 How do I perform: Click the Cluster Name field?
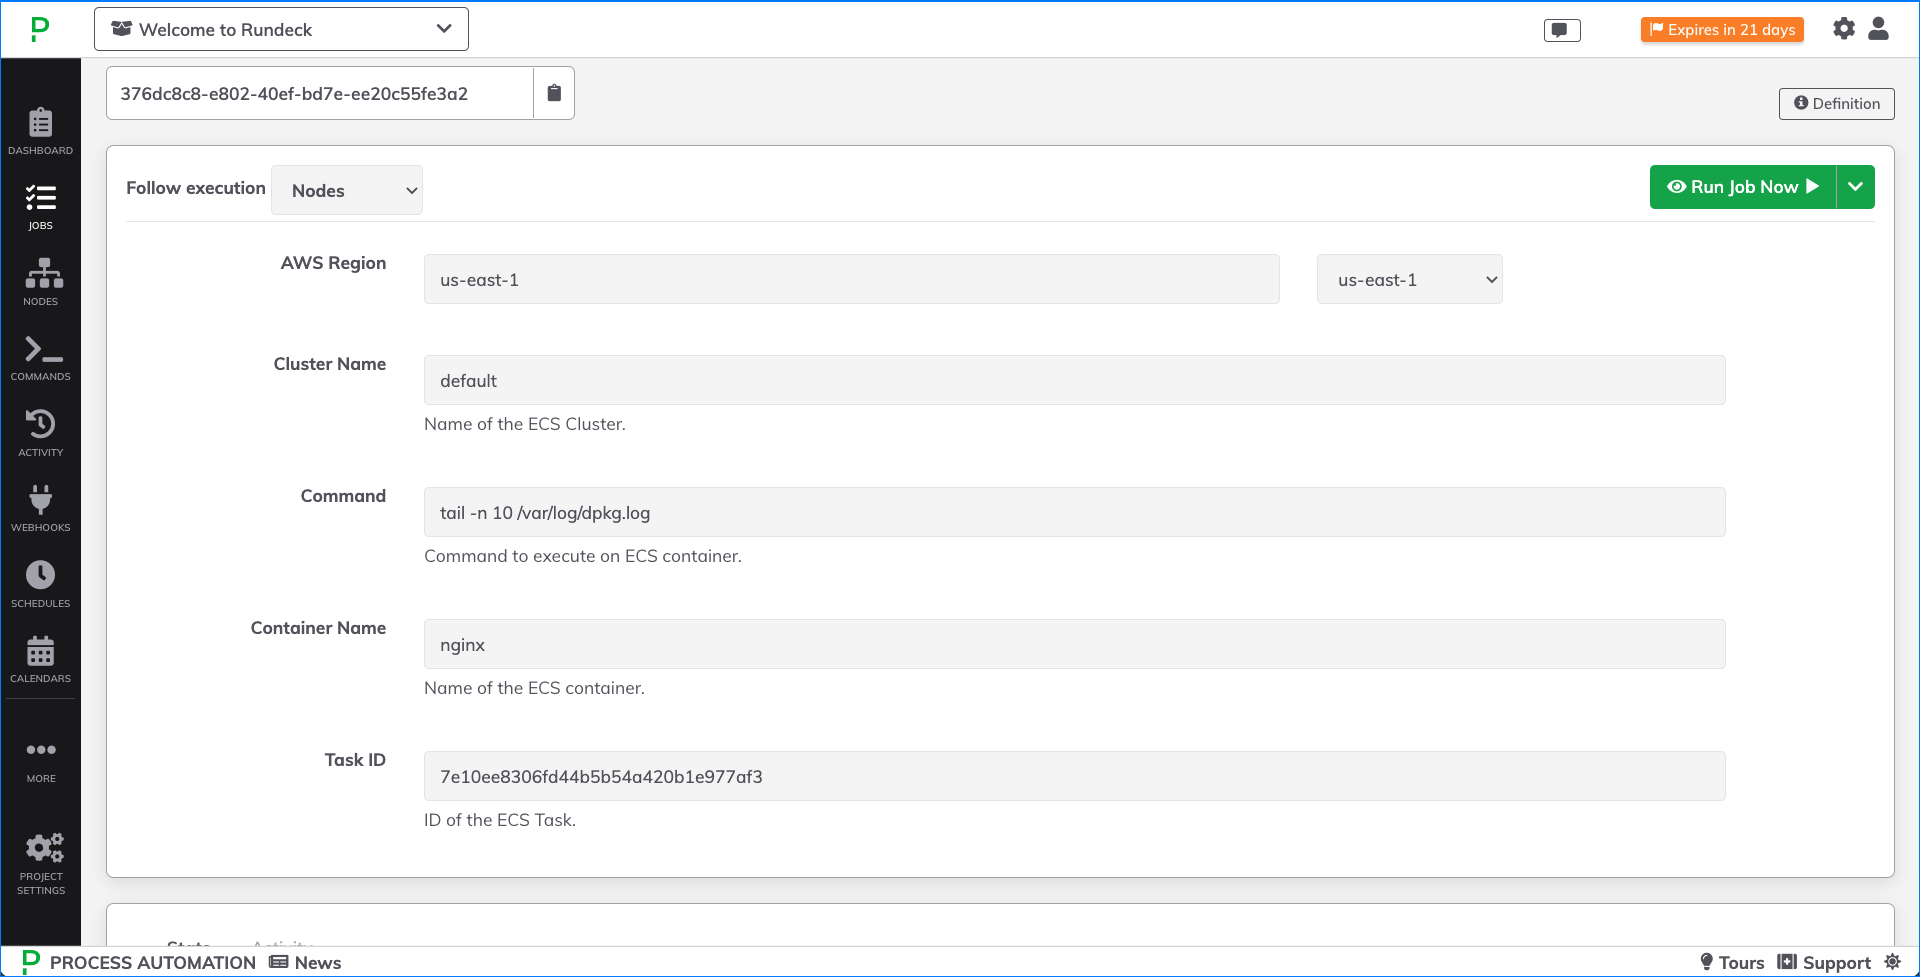(x=1075, y=380)
